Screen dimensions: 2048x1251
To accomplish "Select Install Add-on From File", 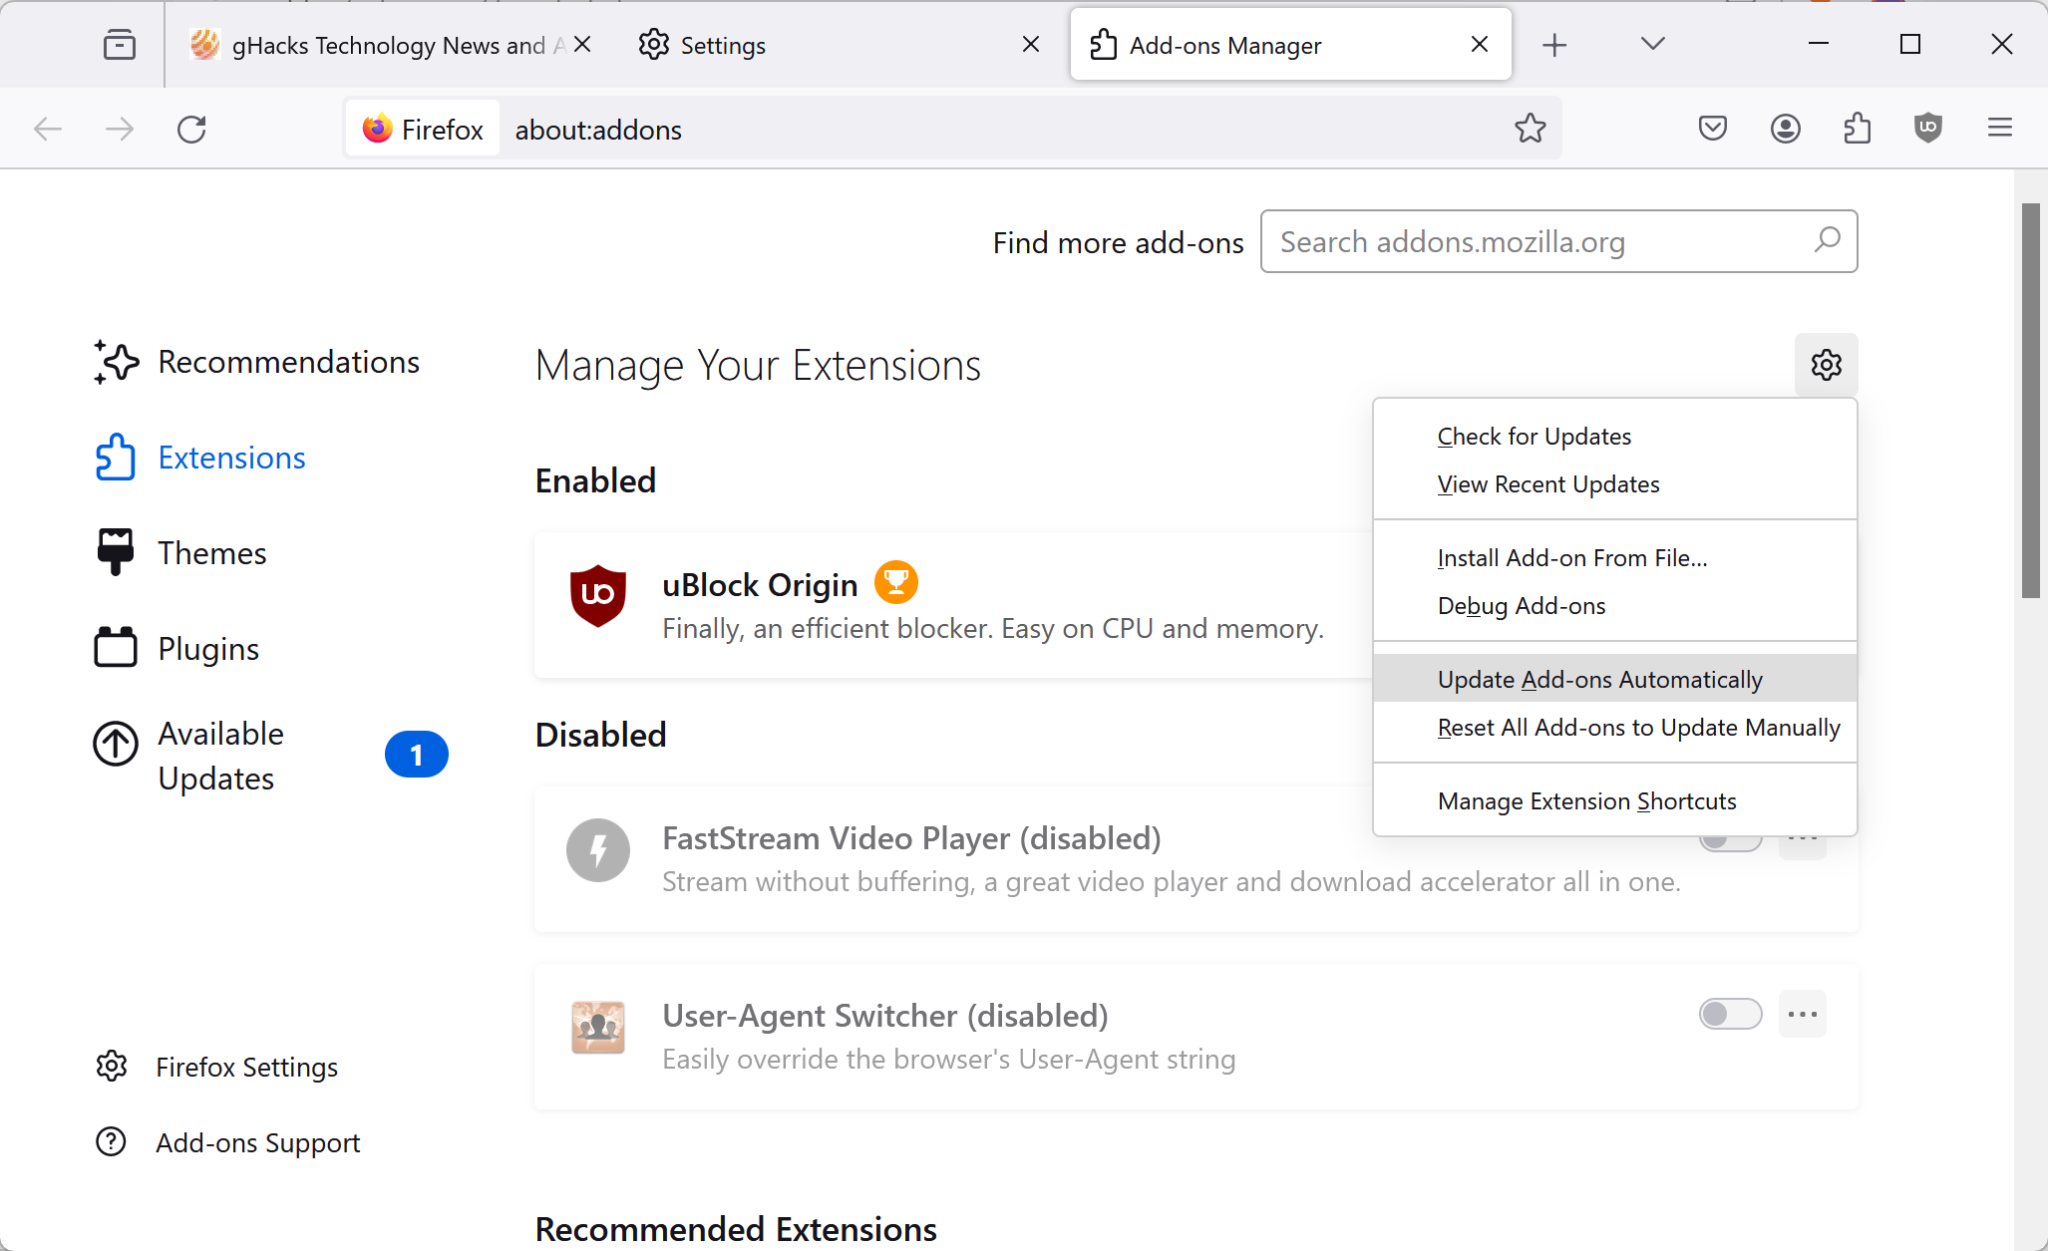I will tap(1615, 558).
